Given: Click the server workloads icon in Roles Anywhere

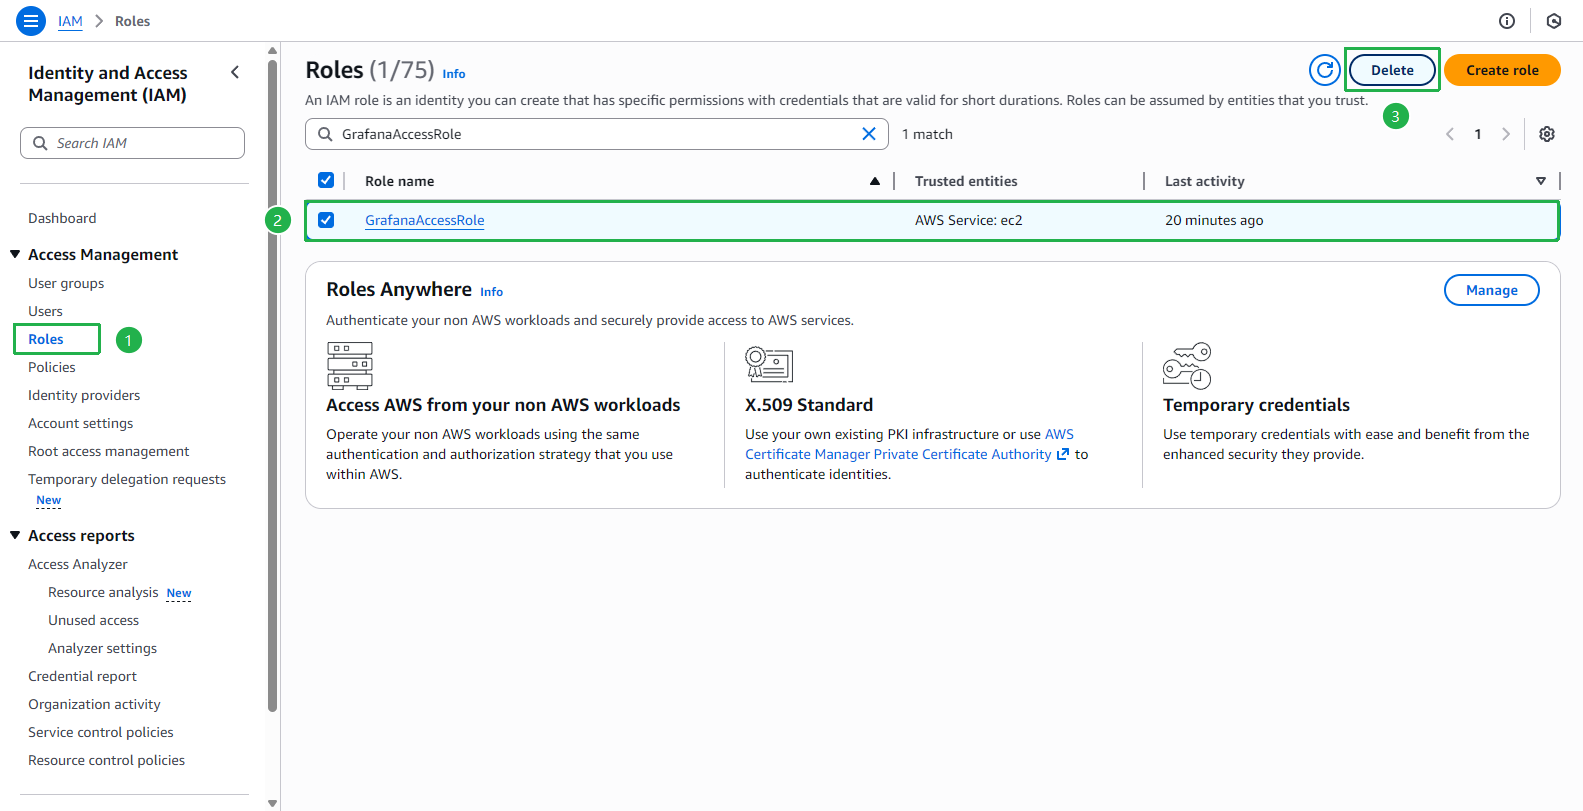Looking at the screenshot, I should pyautogui.click(x=350, y=365).
